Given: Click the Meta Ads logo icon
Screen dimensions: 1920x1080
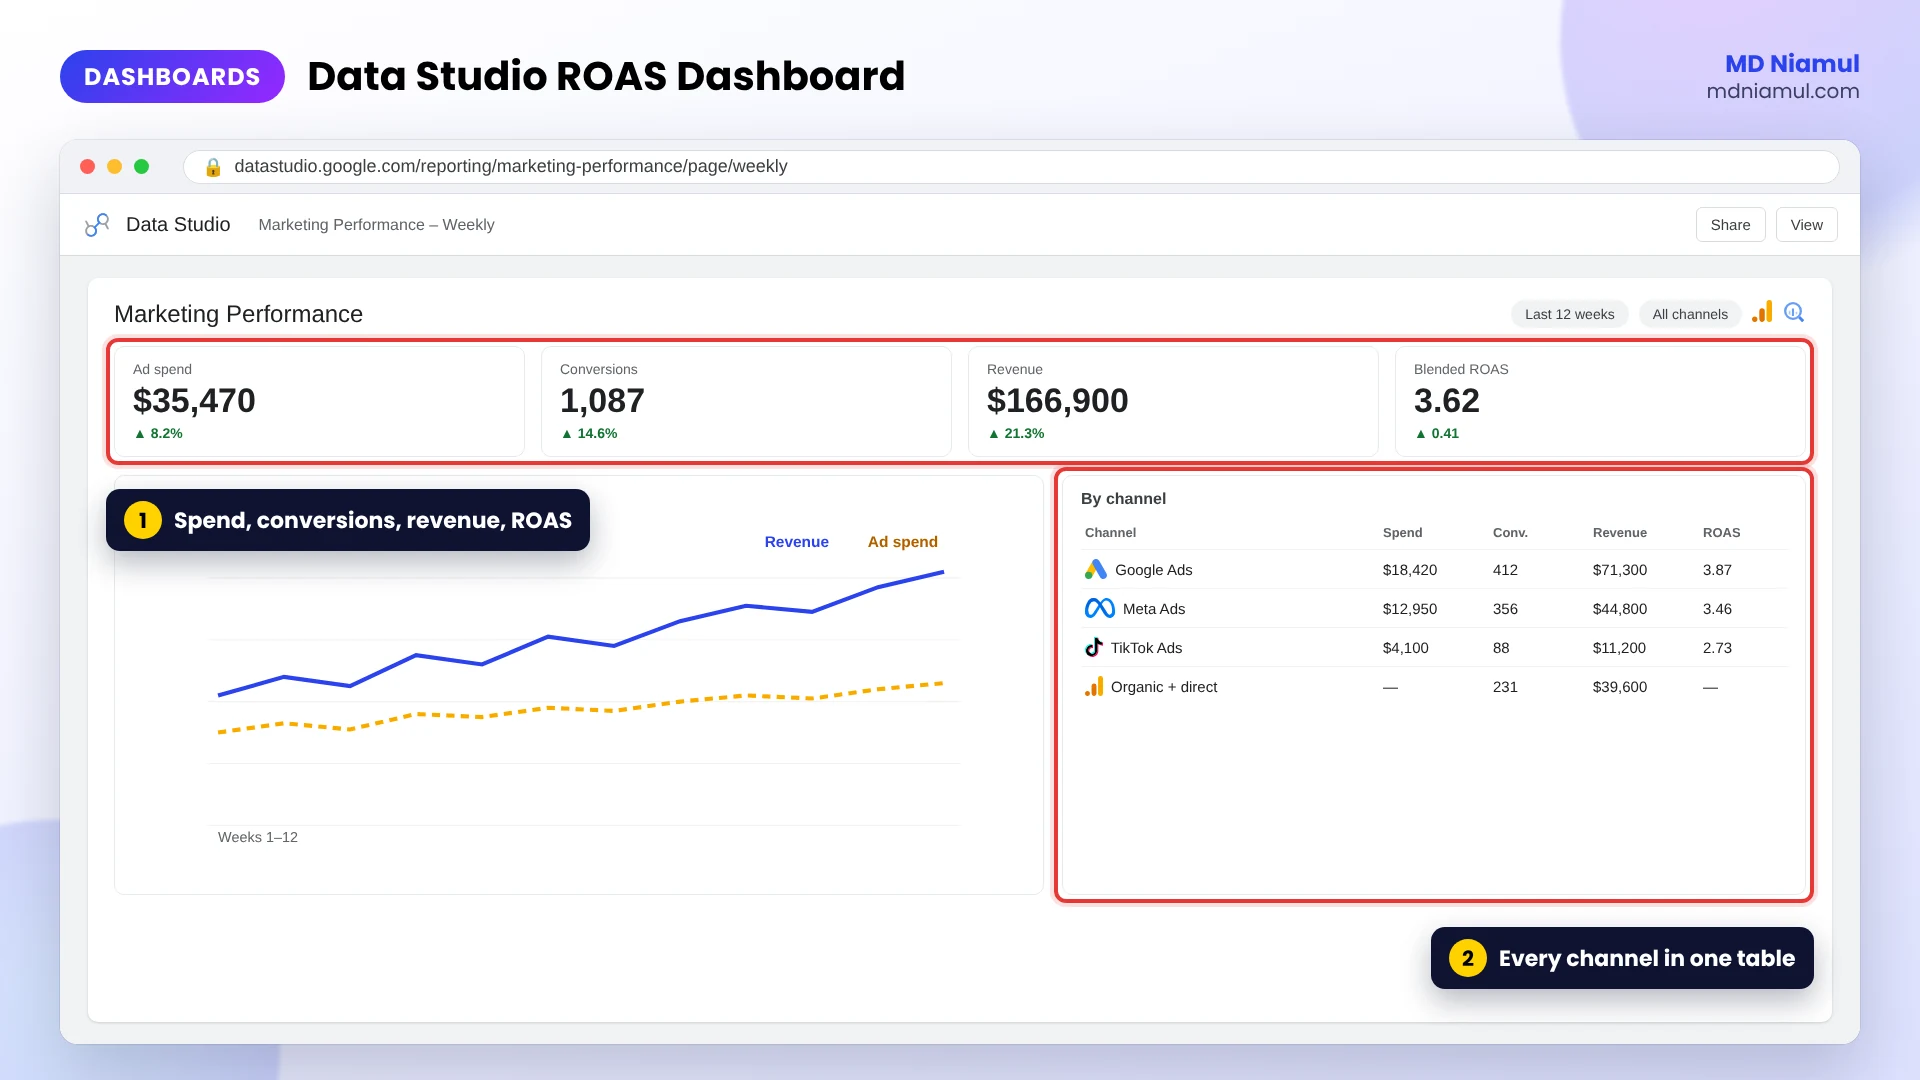Looking at the screenshot, I should [1100, 608].
